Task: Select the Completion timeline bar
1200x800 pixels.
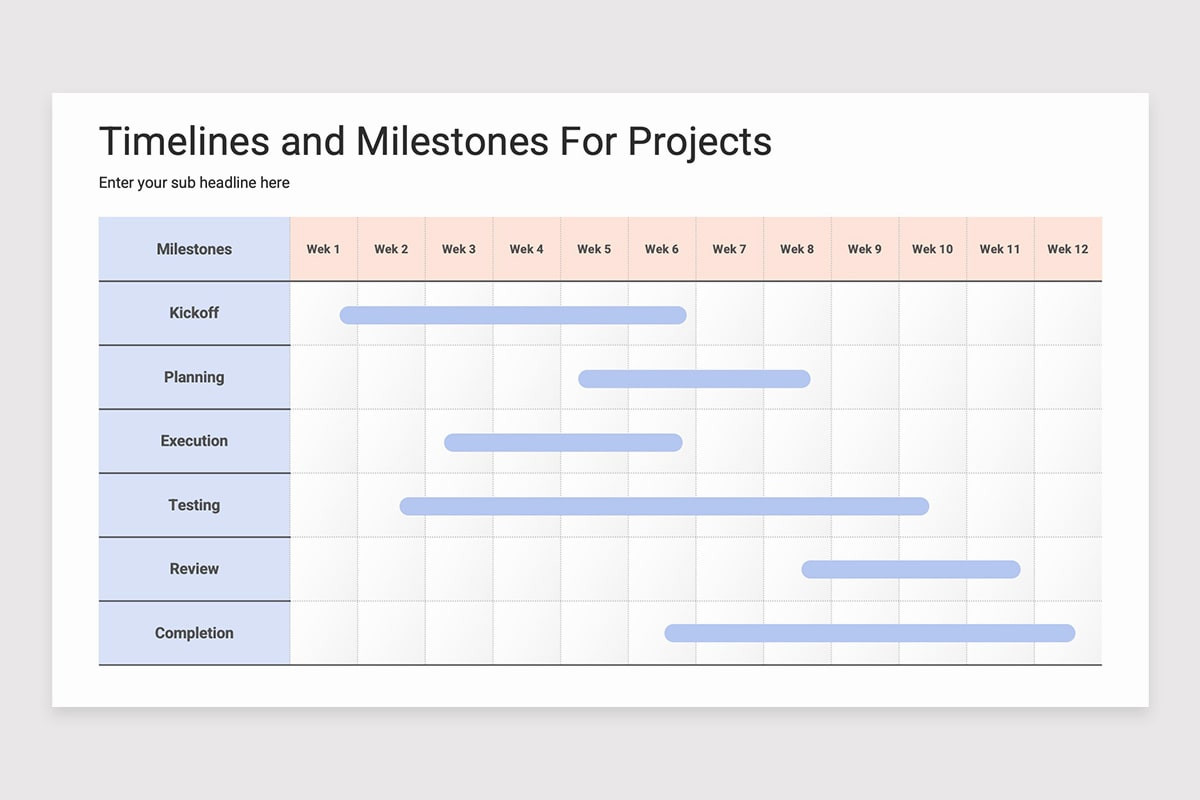Action: pyautogui.click(x=870, y=633)
